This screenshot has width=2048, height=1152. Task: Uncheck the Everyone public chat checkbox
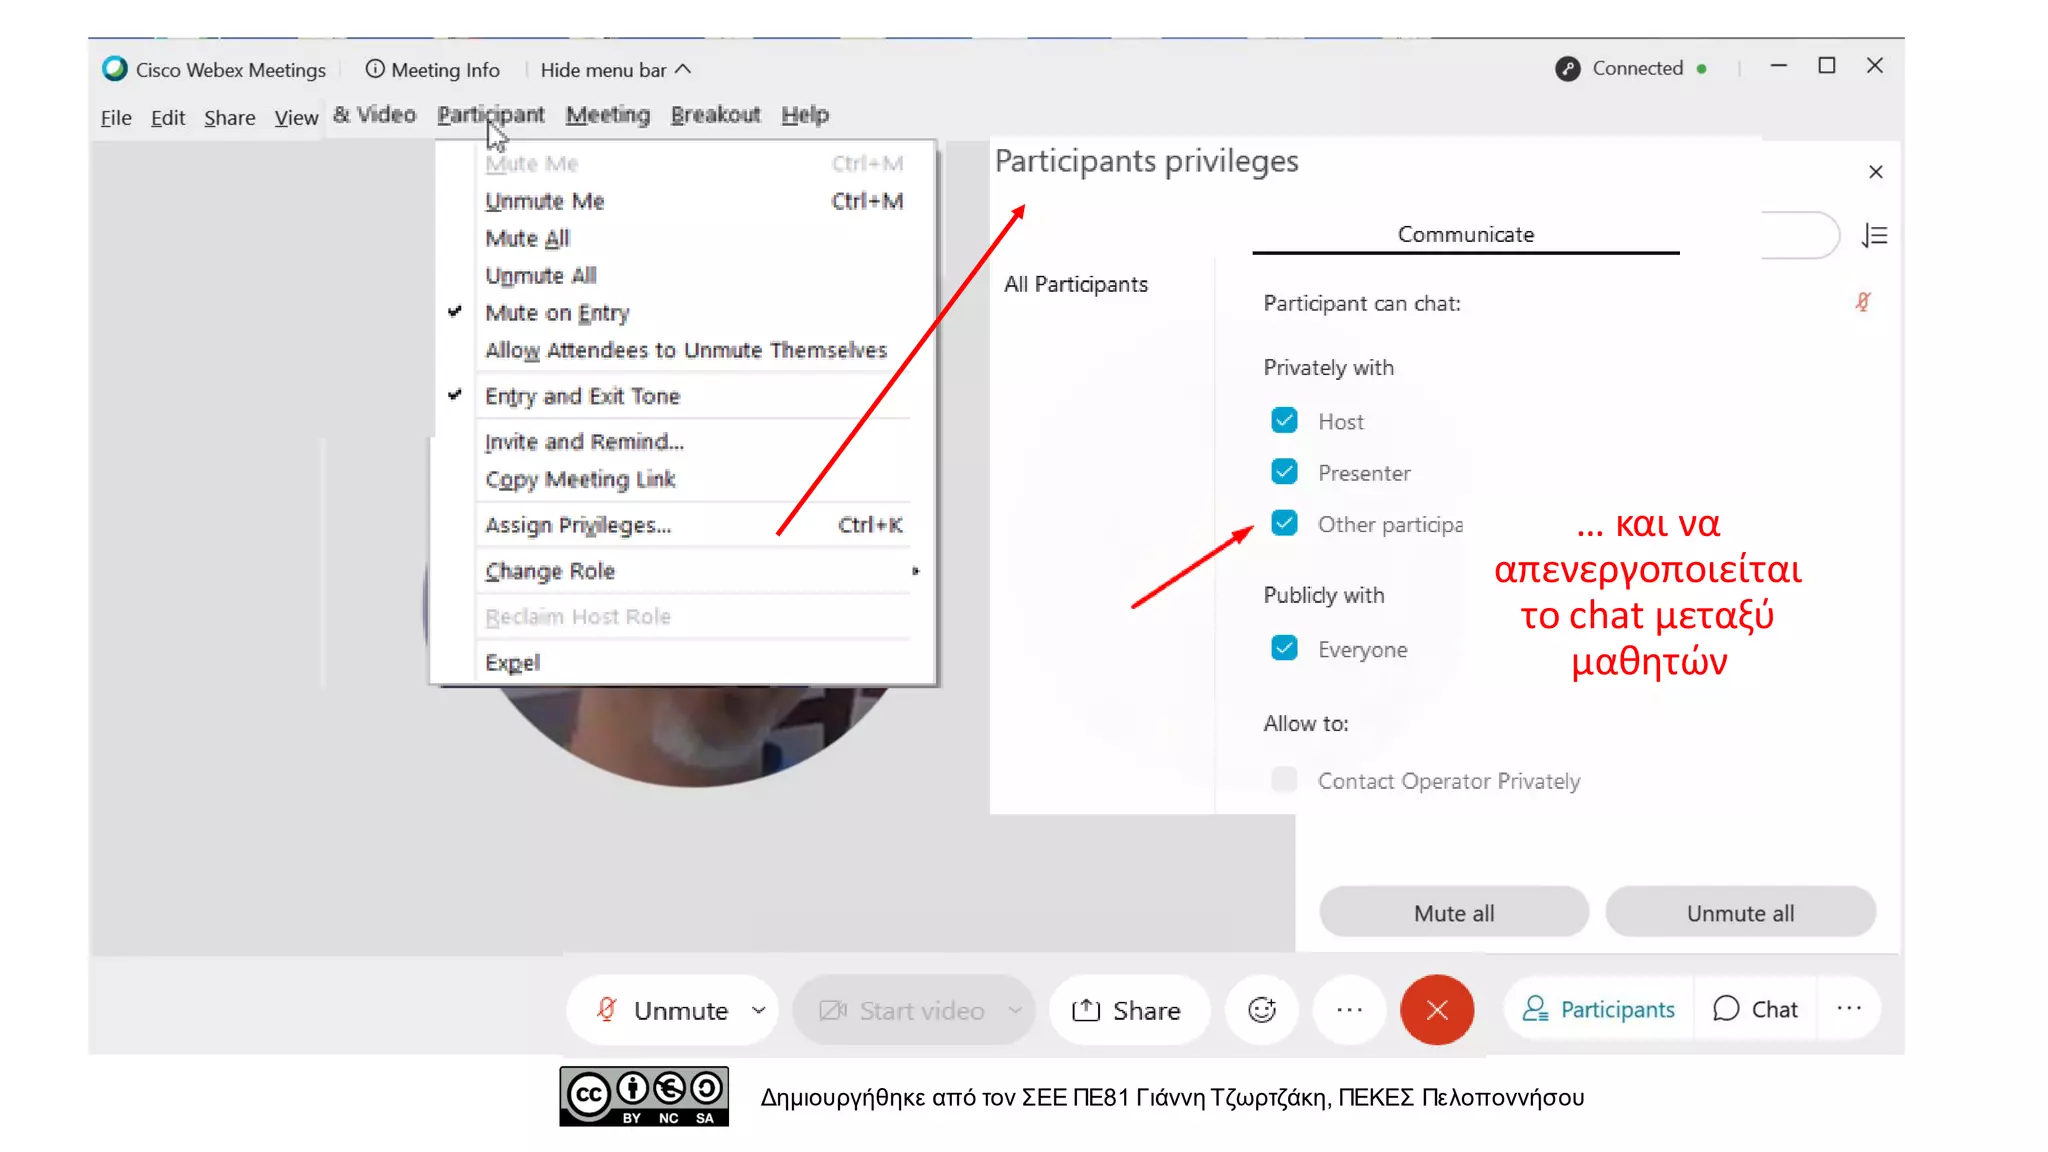click(1284, 649)
